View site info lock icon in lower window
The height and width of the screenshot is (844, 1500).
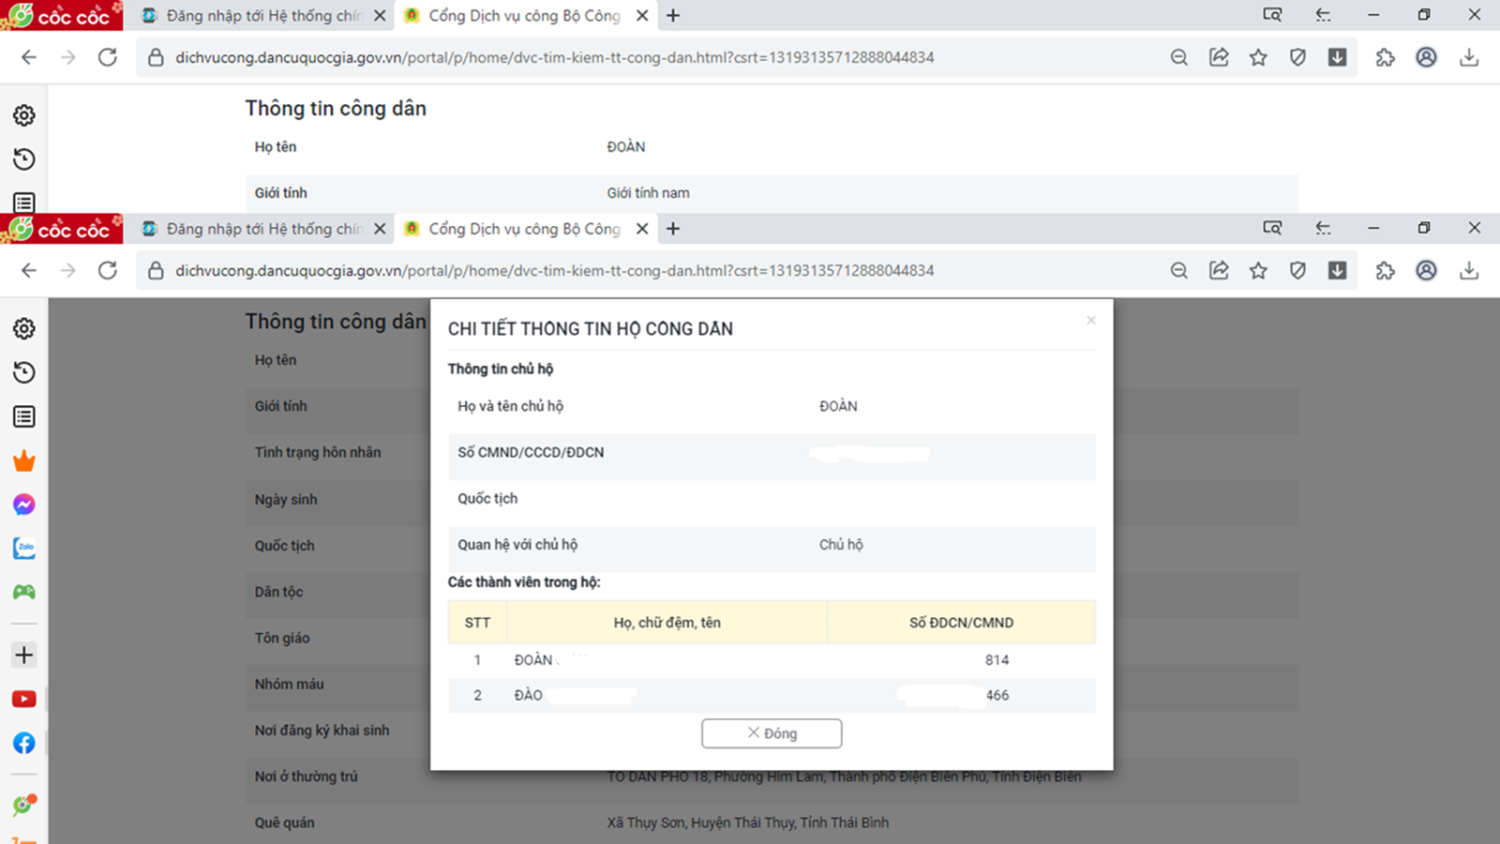(155, 271)
